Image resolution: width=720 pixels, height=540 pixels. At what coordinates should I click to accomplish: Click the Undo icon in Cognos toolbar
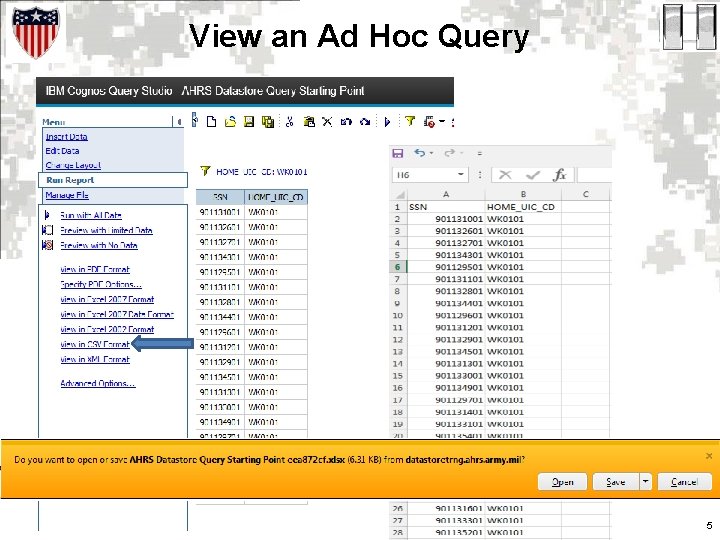(x=346, y=122)
